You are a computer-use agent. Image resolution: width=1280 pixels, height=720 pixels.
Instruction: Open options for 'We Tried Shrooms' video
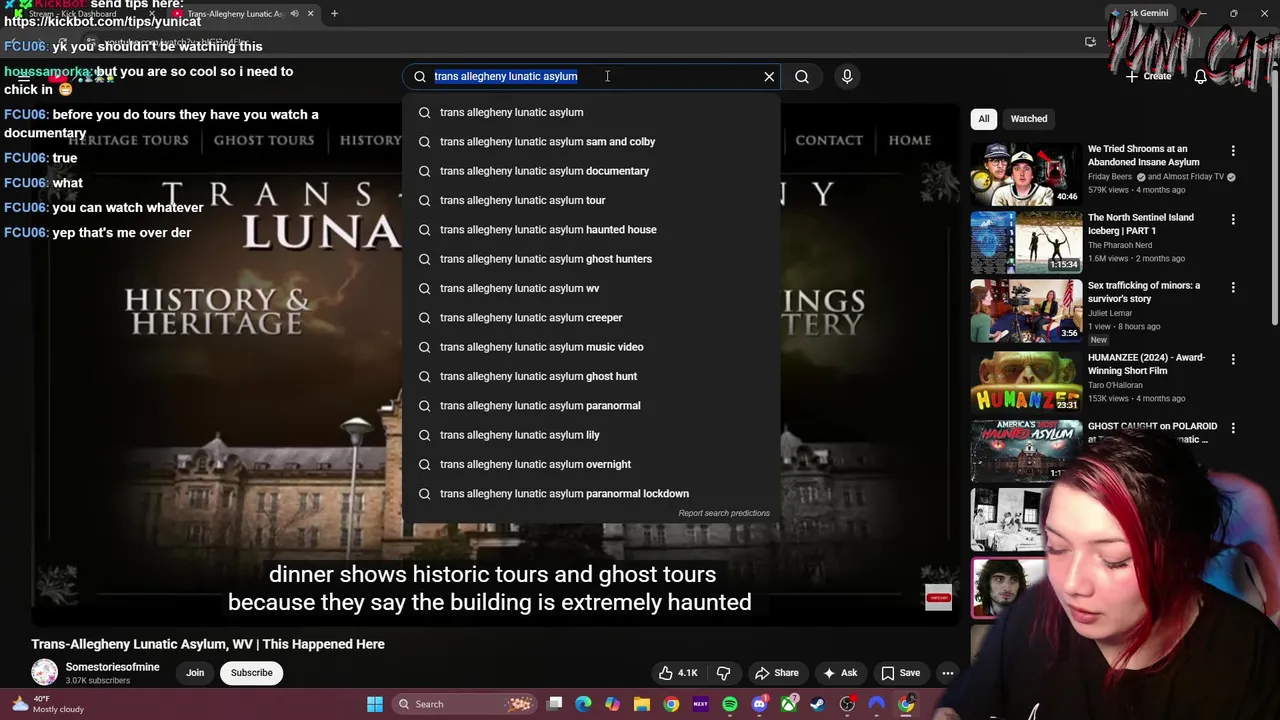coord(1233,150)
